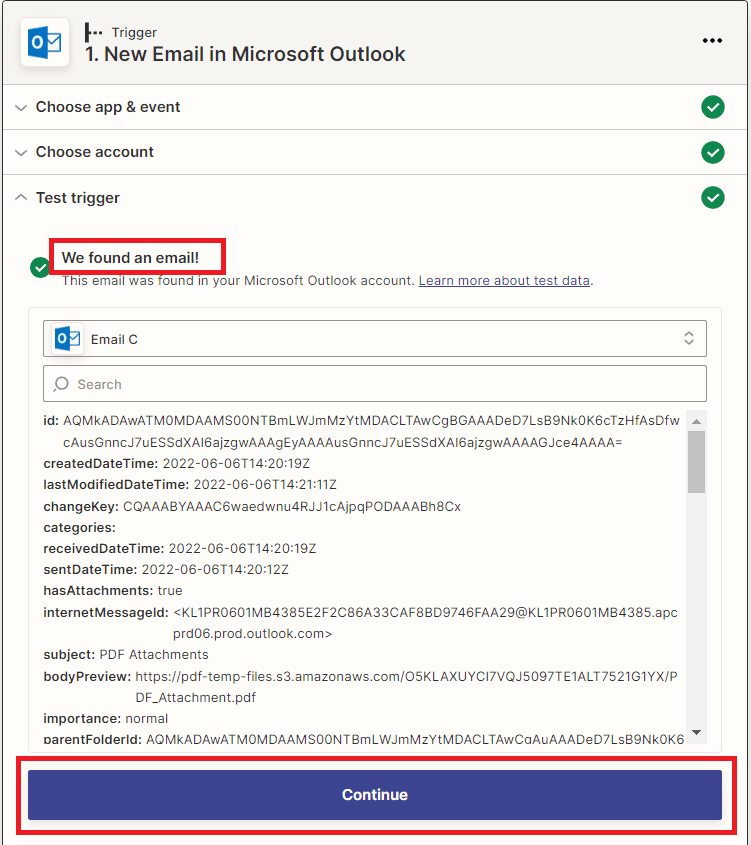The image size is (751, 845).
Task: Collapse the Test trigger section
Action: tap(78, 198)
